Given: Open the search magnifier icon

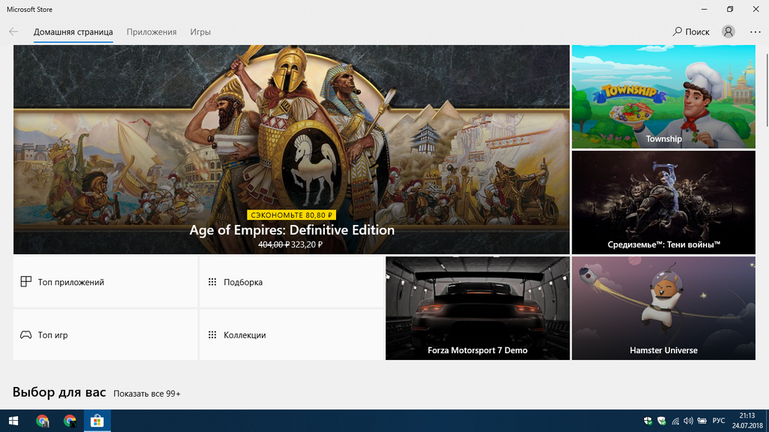Looking at the screenshot, I should click(x=677, y=32).
